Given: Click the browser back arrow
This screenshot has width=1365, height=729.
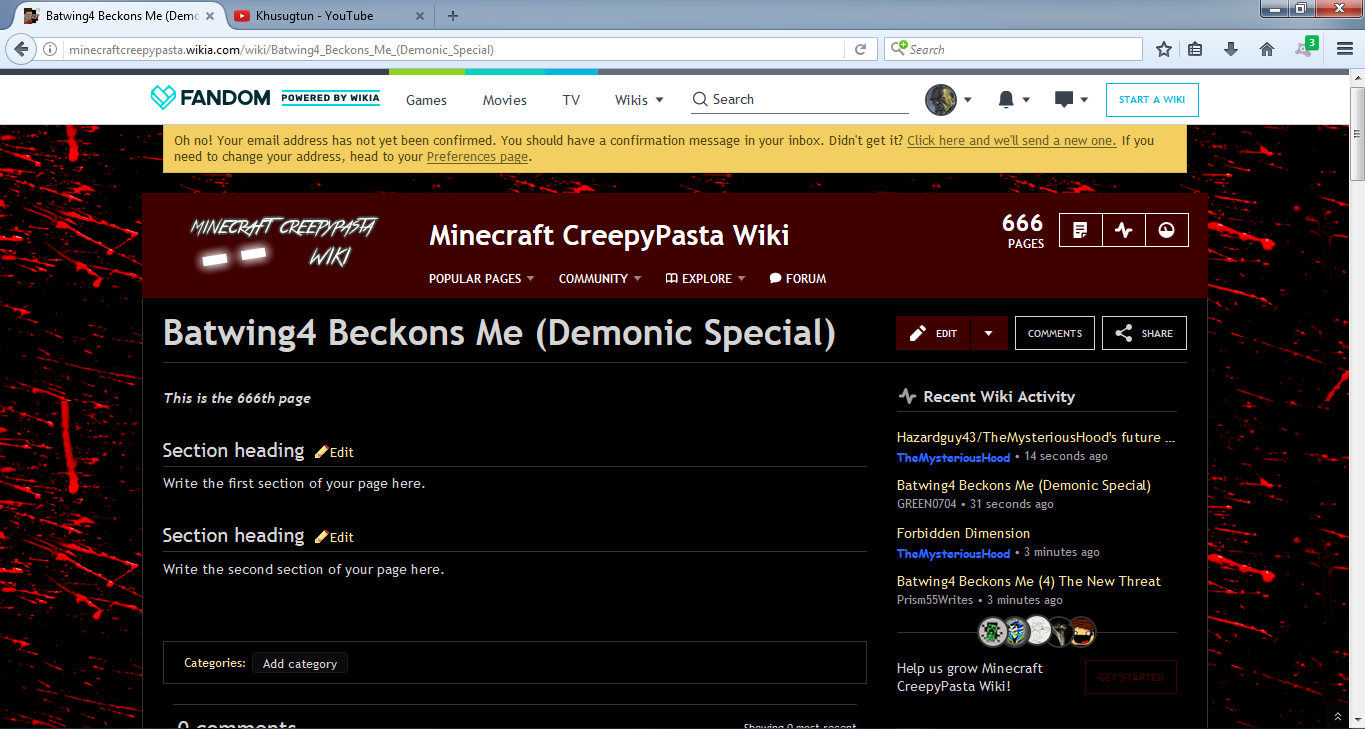Looking at the screenshot, I should coord(19,49).
